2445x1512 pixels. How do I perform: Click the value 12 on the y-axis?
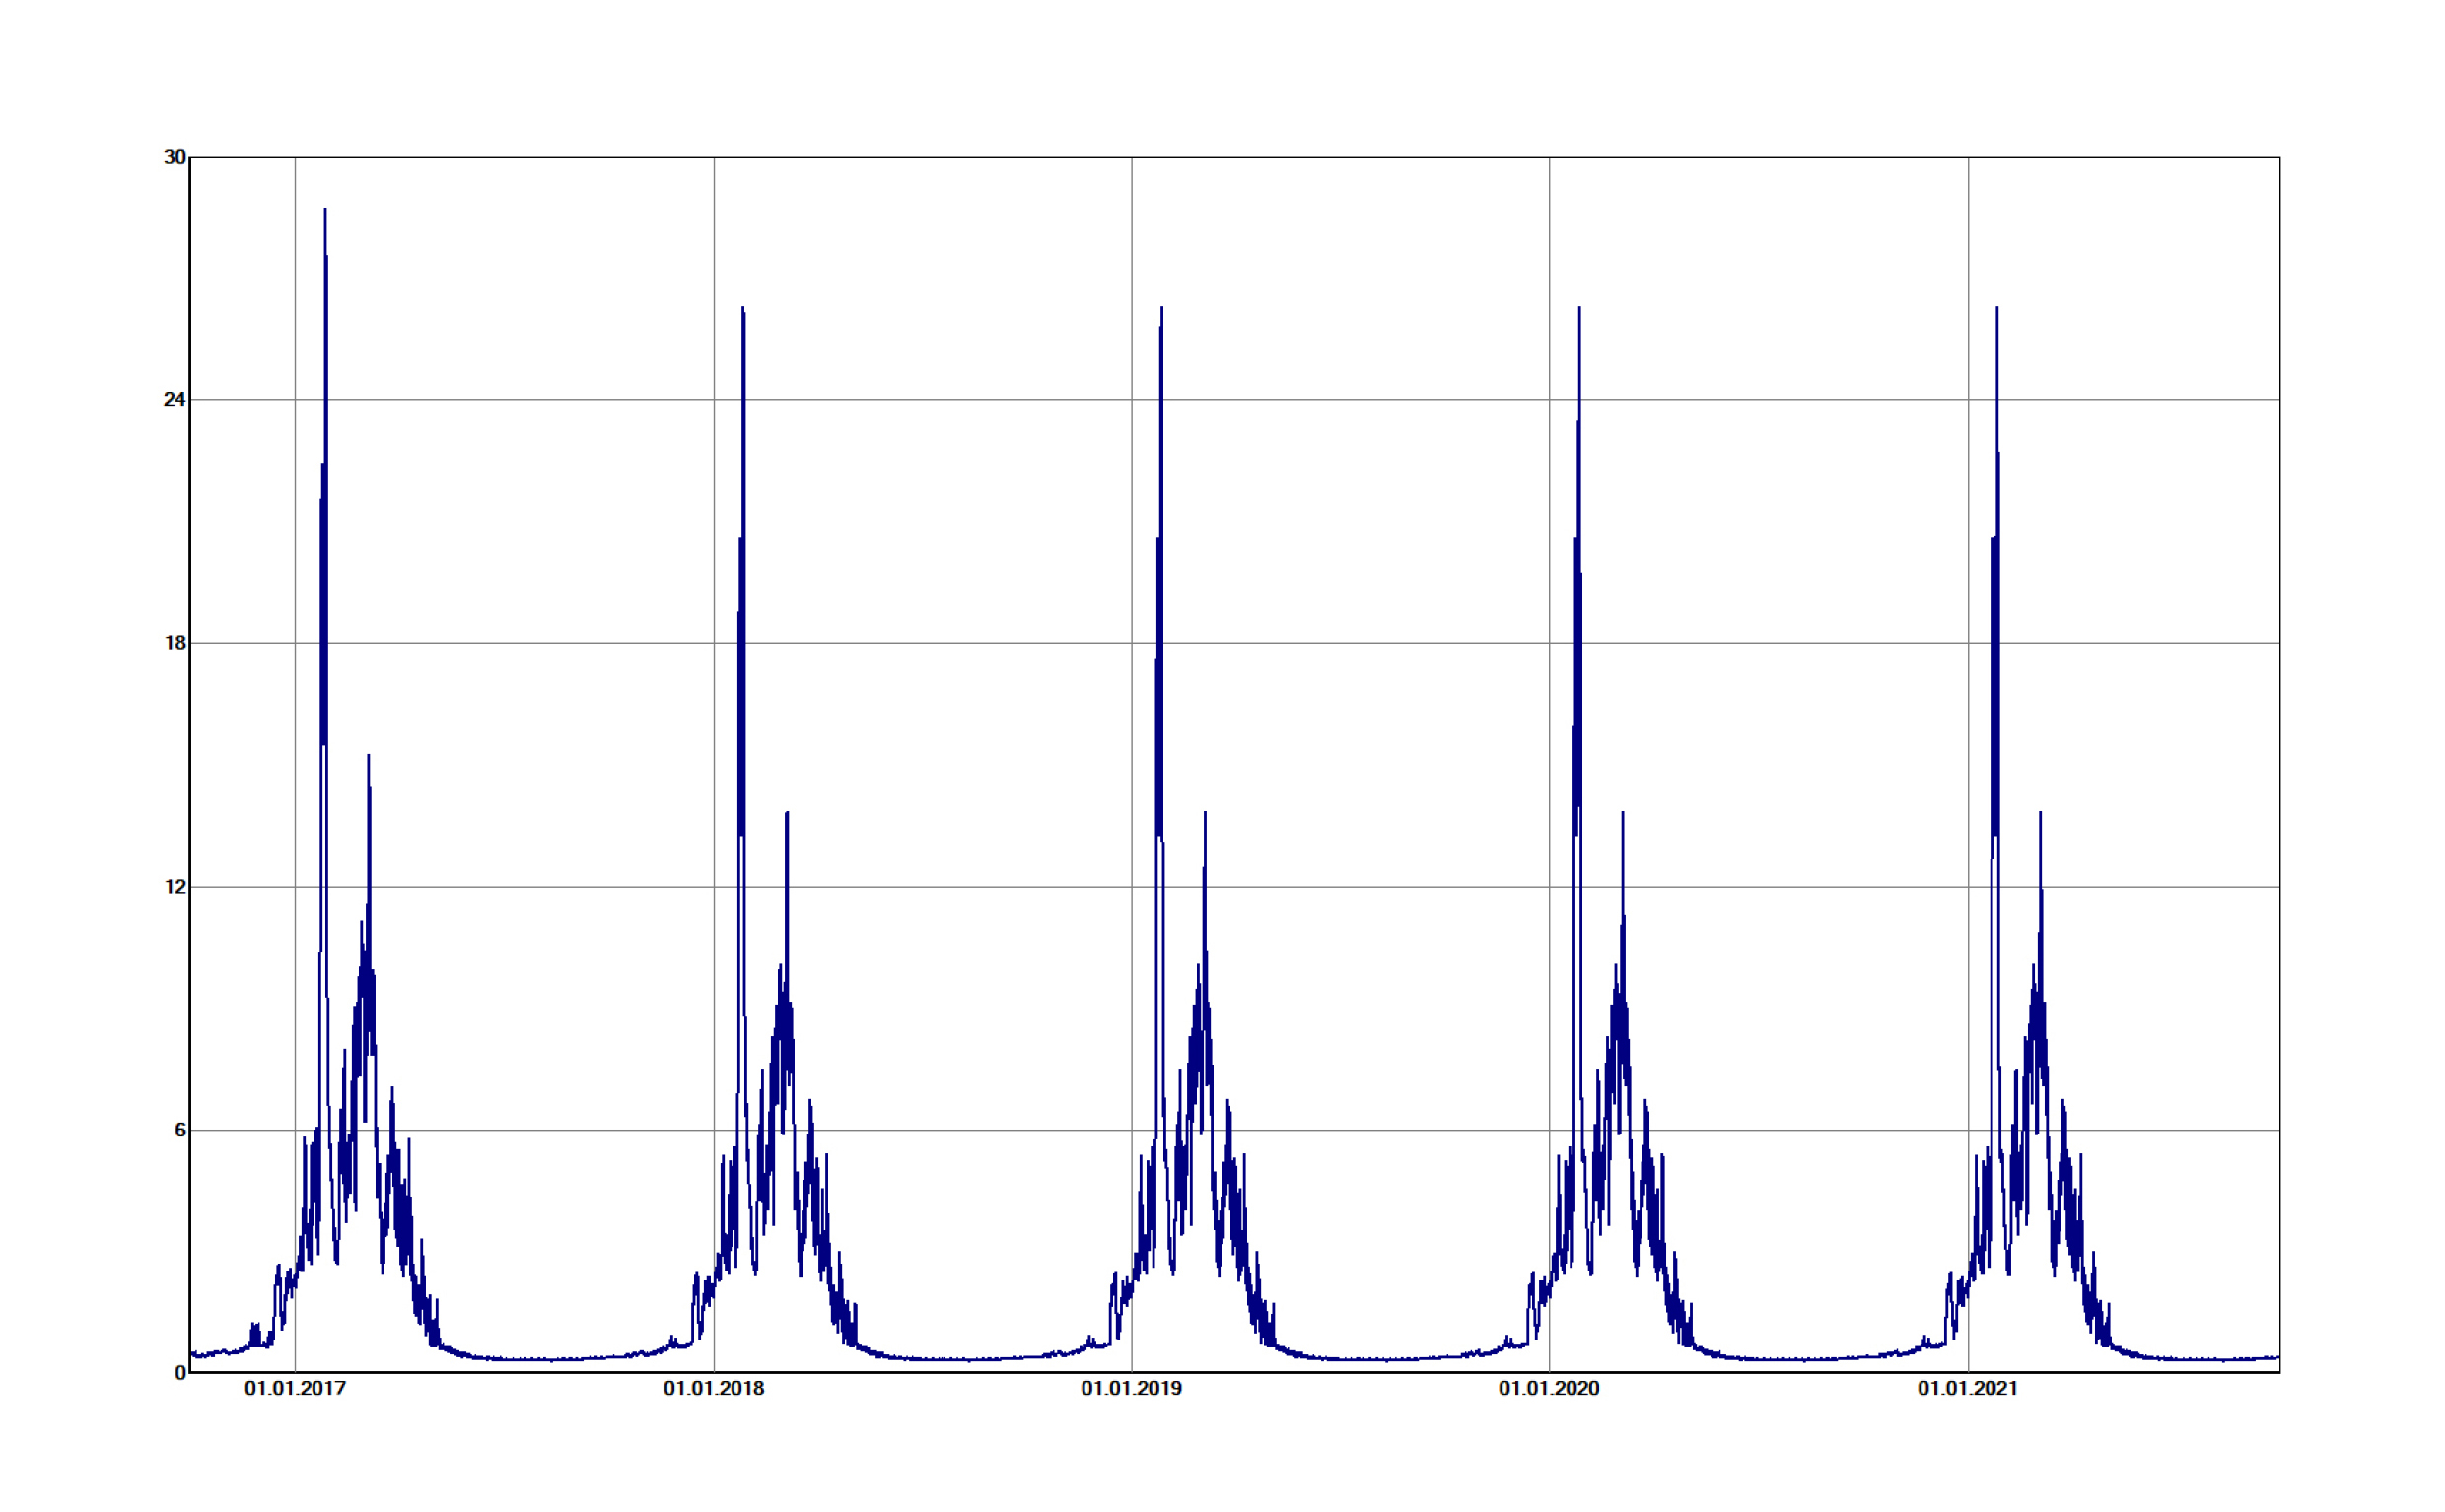pos(175,886)
